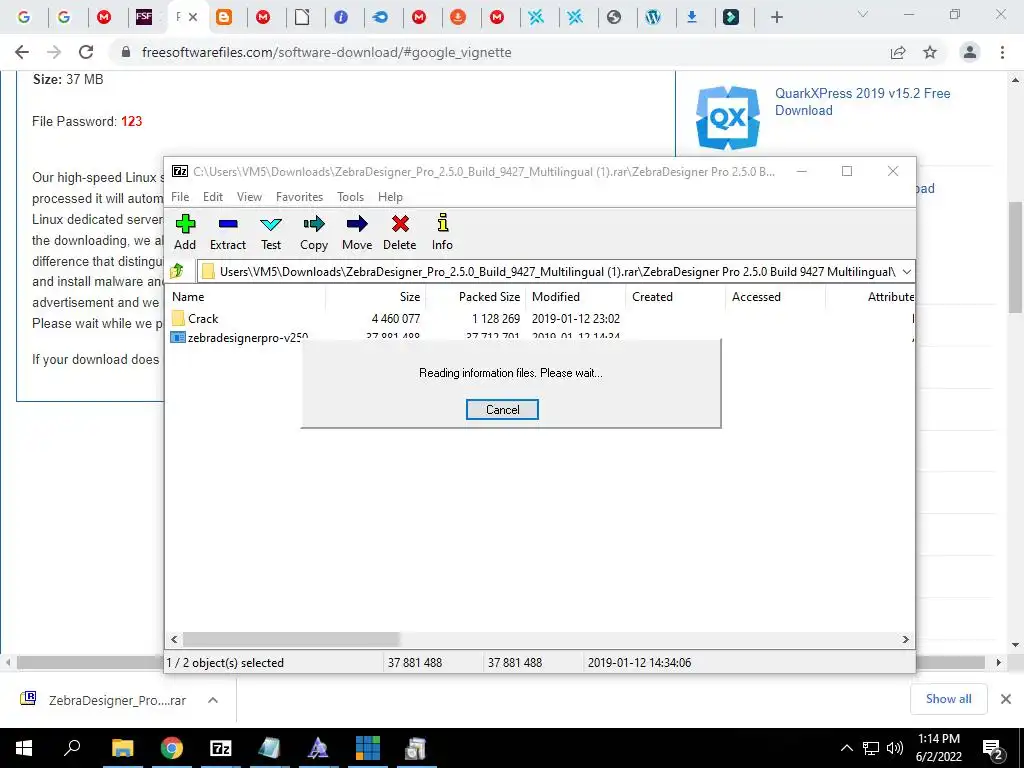This screenshot has height=768, width=1024.
Task: Open Chrome three-dot menu
Action: 1002,52
